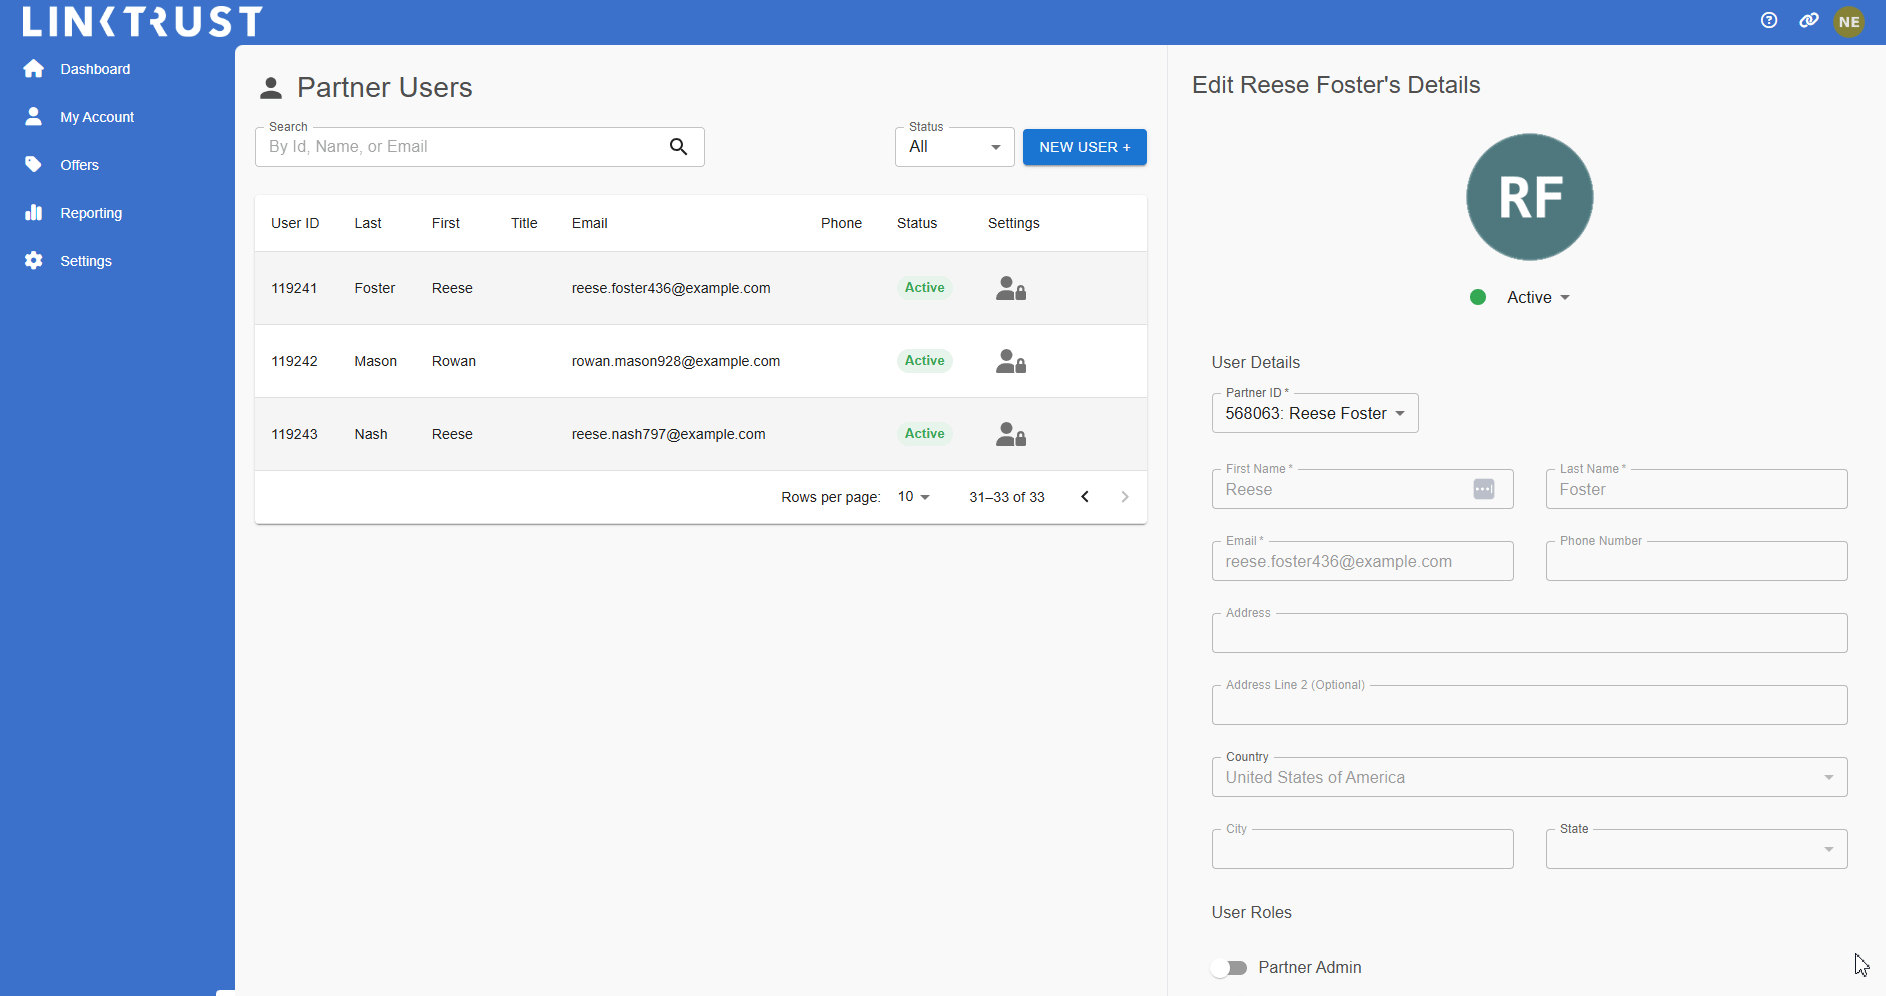Click the NEW USER button
The width and height of the screenshot is (1886, 996).
(1084, 146)
